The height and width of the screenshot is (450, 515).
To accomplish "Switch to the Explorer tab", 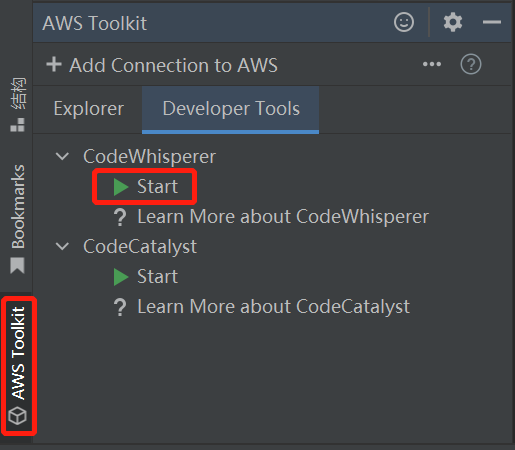I will pos(89,109).
